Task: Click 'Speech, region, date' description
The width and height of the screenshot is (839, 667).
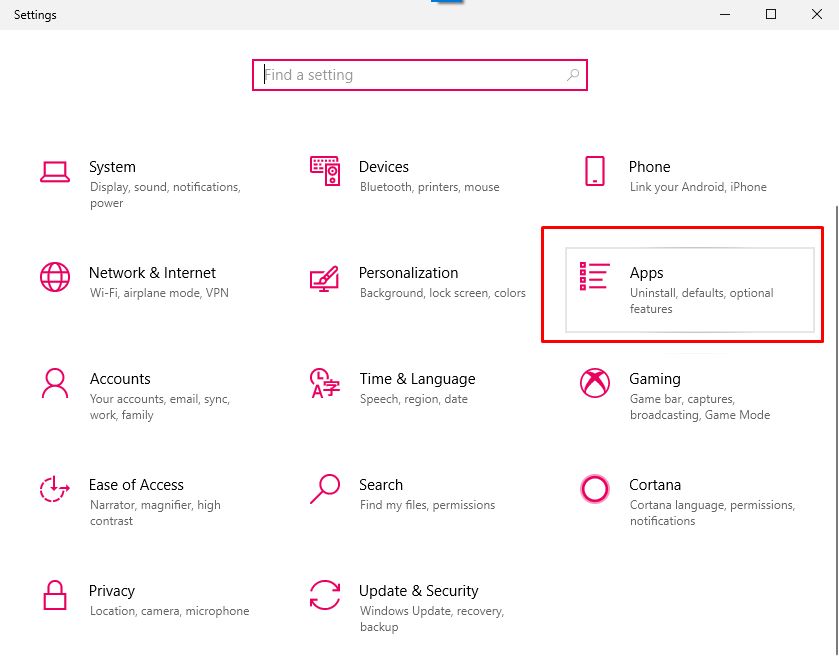Action: click(414, 398)
